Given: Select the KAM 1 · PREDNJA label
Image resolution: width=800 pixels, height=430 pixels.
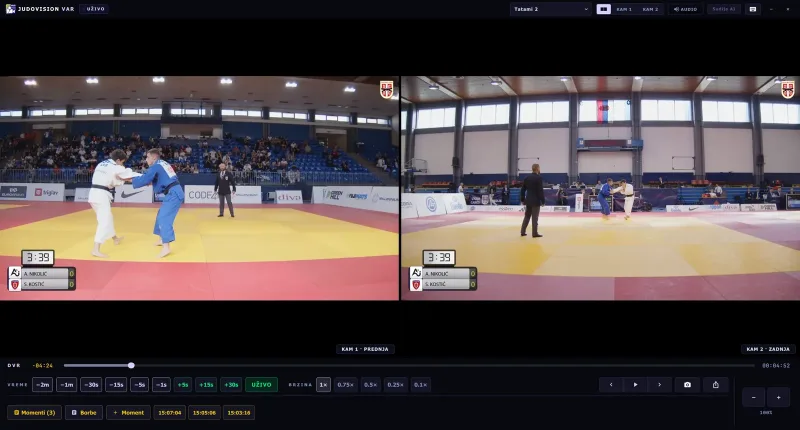Looking at the screenshot, I should 365,349.
